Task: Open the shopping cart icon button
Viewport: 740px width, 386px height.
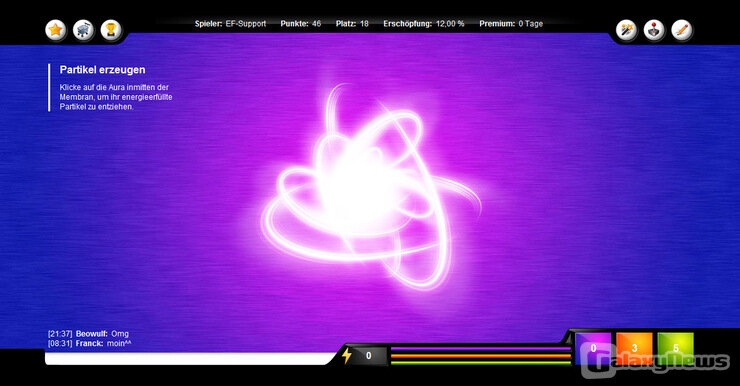Action: pos(84,30)
